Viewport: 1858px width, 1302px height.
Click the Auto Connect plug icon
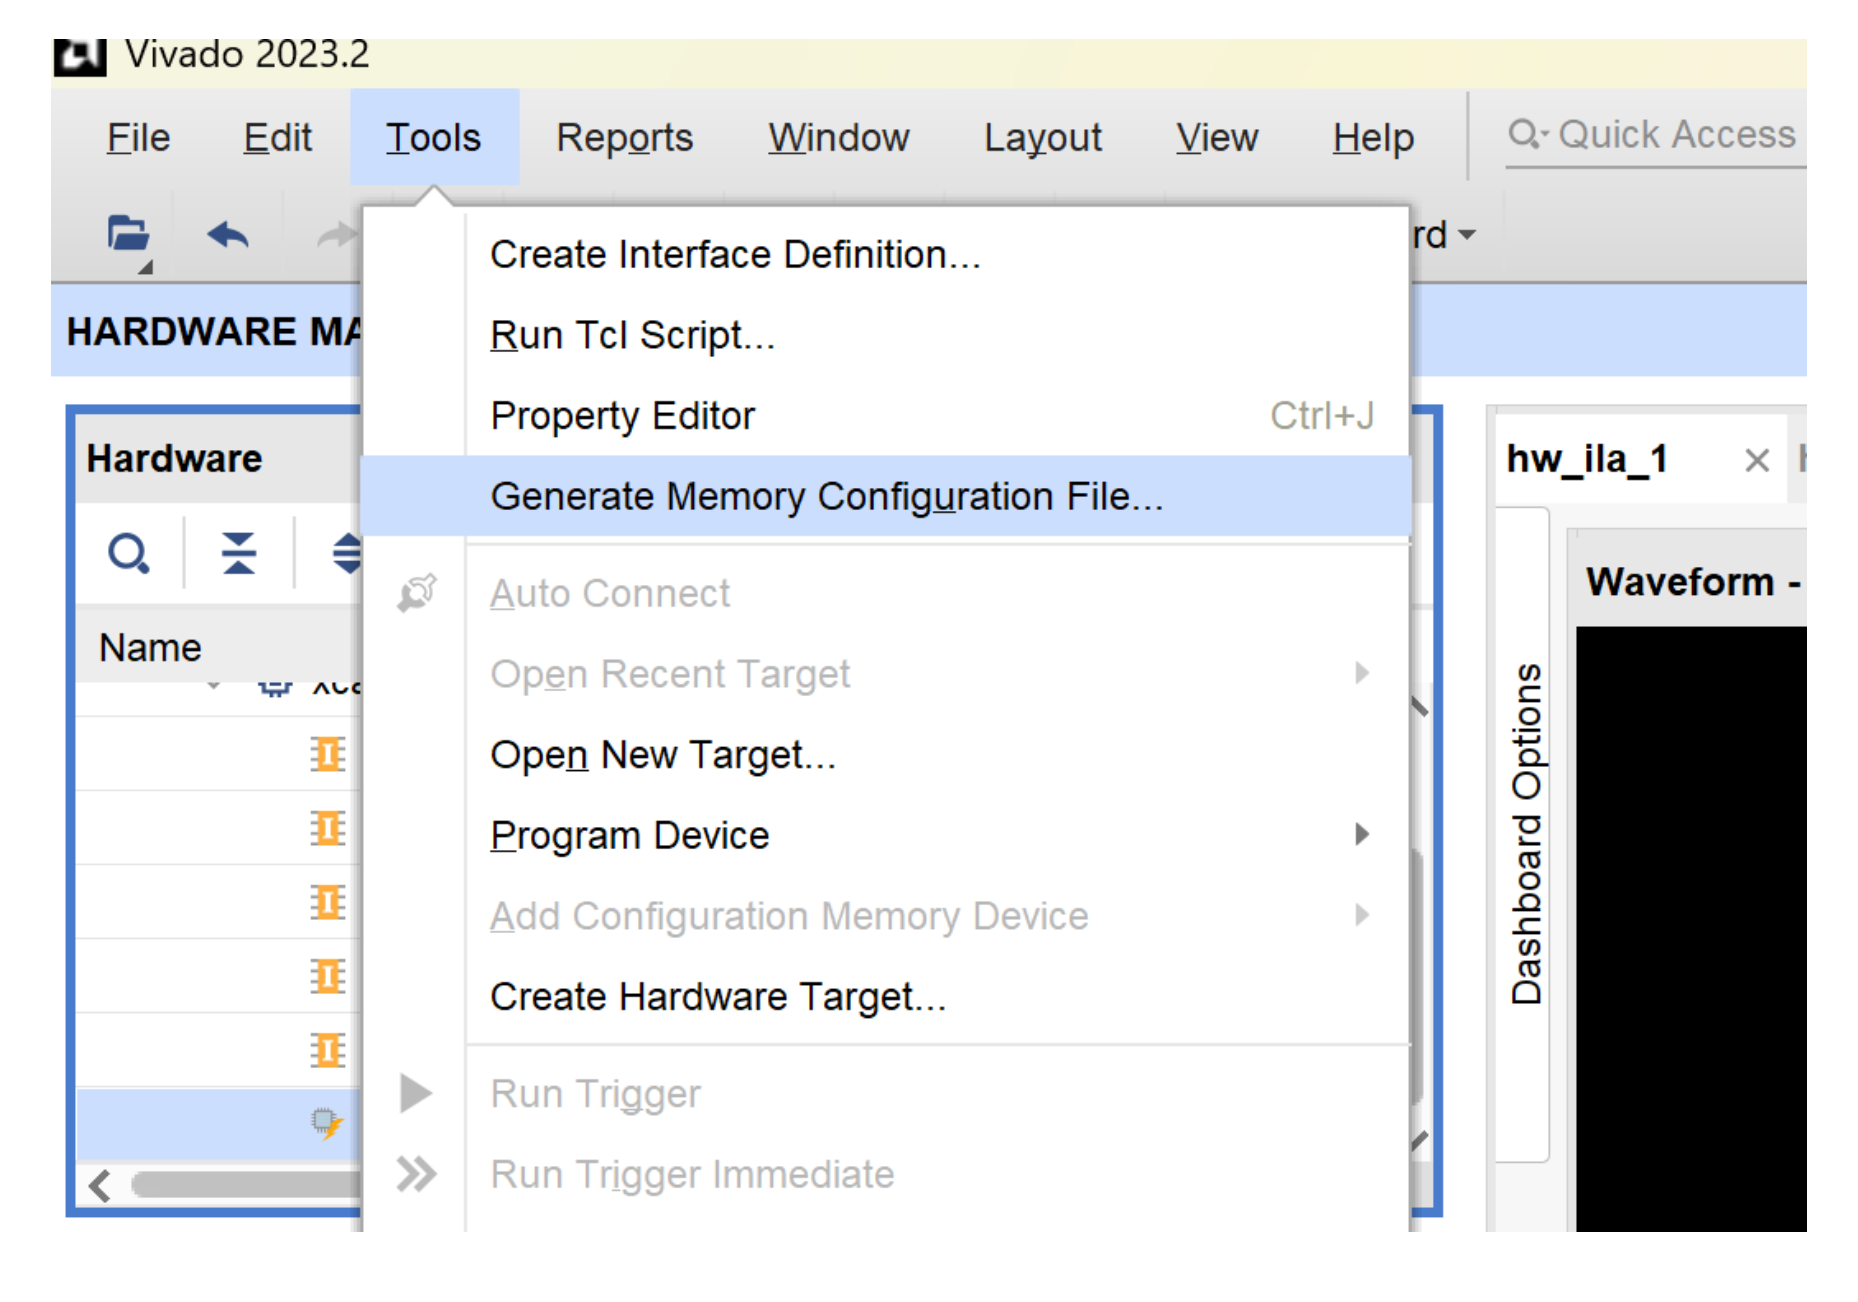[x=416, y=593]
